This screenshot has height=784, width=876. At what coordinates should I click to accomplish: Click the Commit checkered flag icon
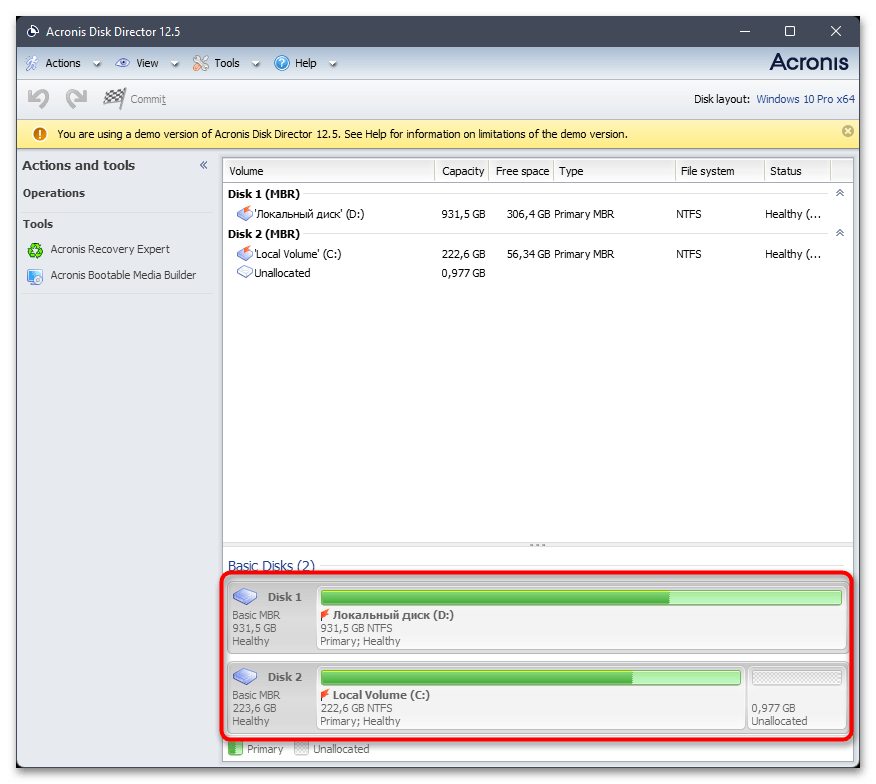115,98
